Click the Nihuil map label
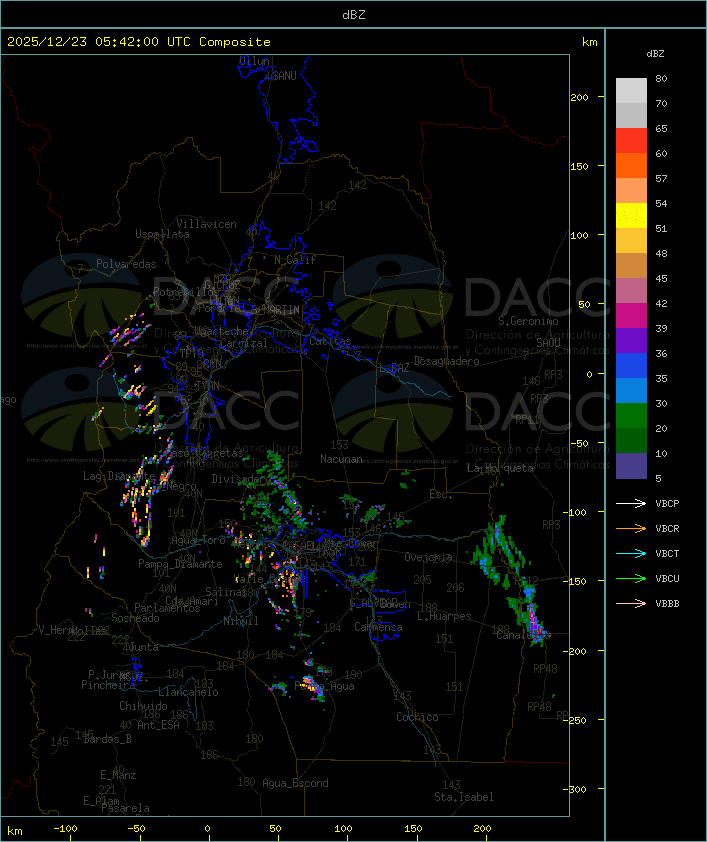Screen dimensions: 707x842 tap(241, 621)
